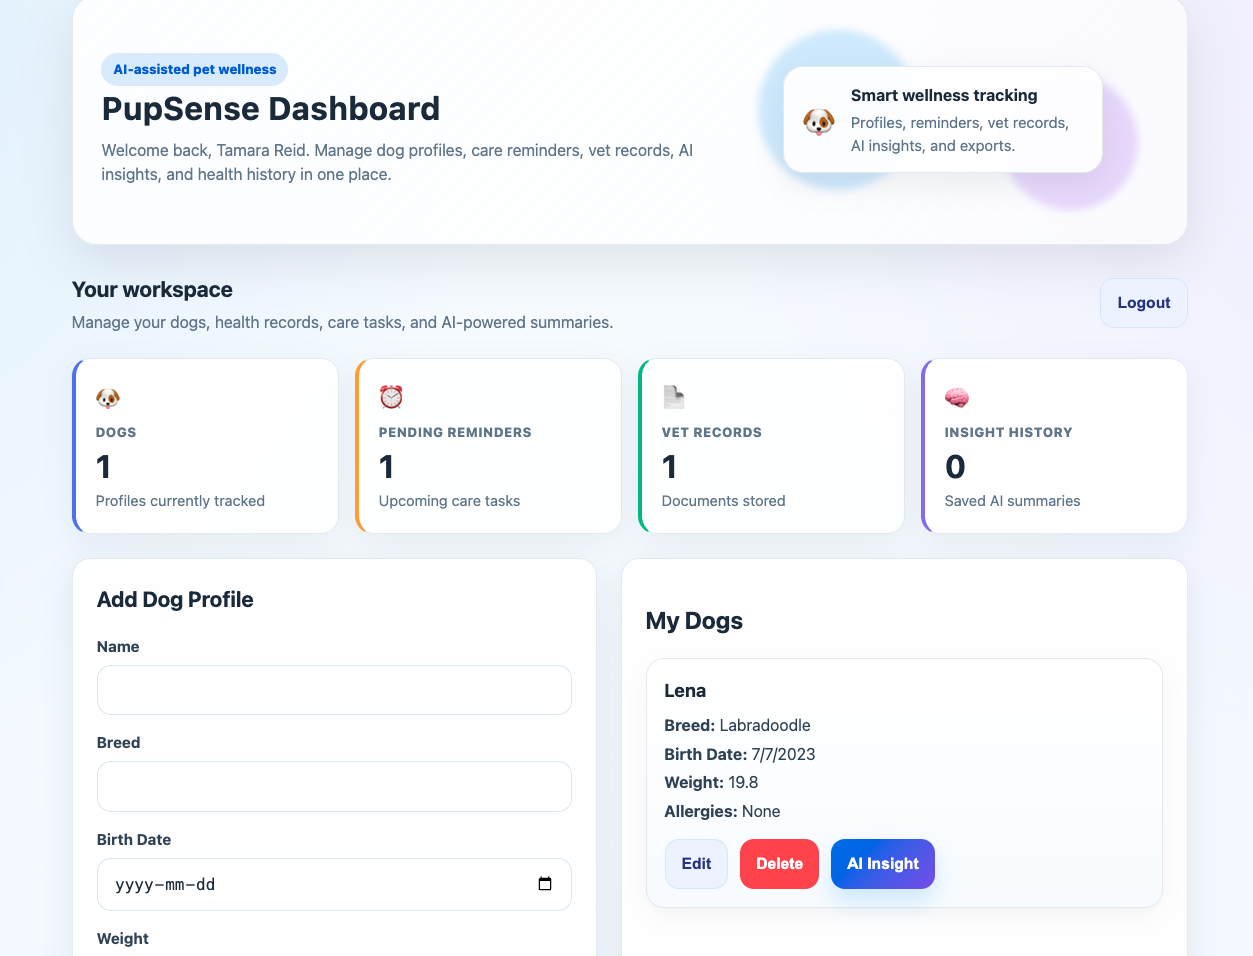Click the dog icon on the DOGS card
Screen dimensions: 1253x956
[108, 397]
